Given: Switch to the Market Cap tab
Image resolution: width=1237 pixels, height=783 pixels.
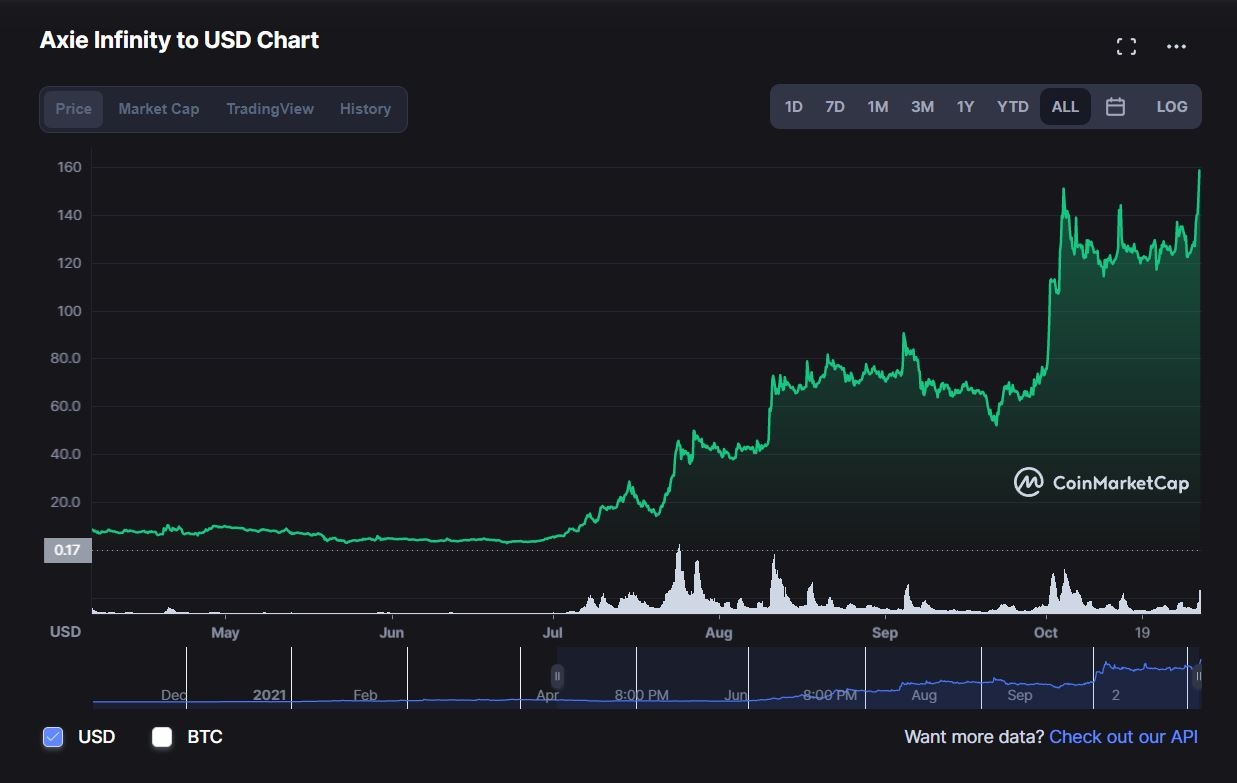Looking at the screenshot, I should click(x=159, y=109).
